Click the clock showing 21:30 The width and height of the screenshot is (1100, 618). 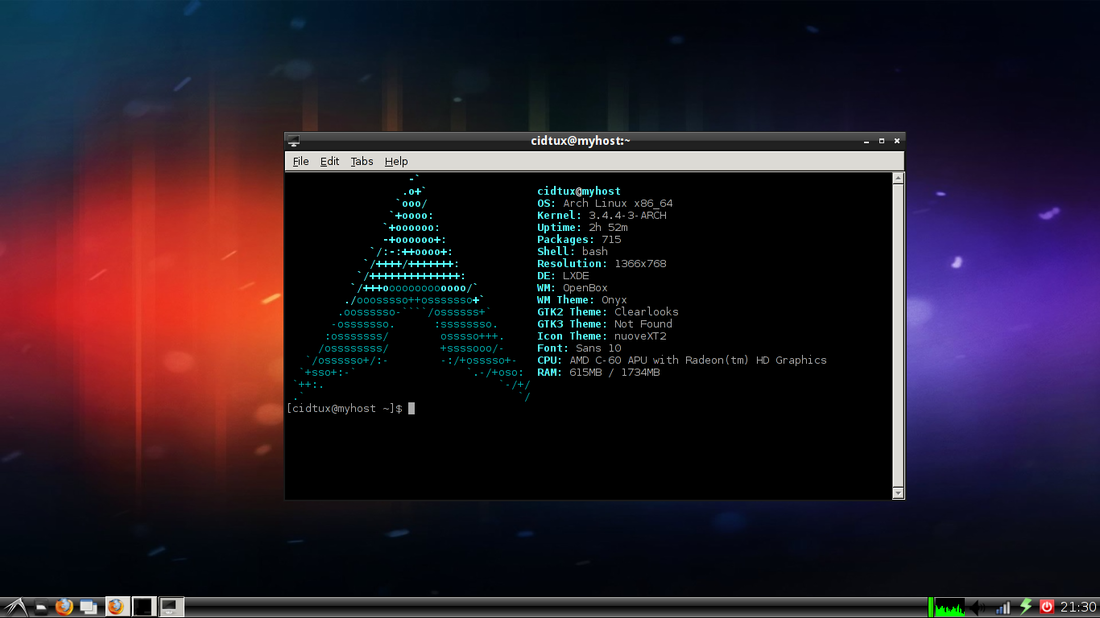coord(1078,606)
